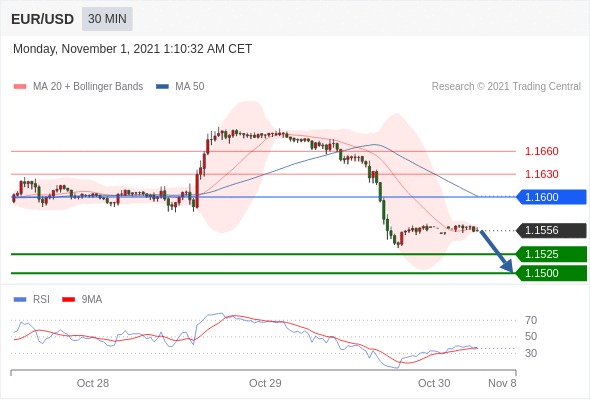Click the 9MA legend label

[x=92, y=300]
